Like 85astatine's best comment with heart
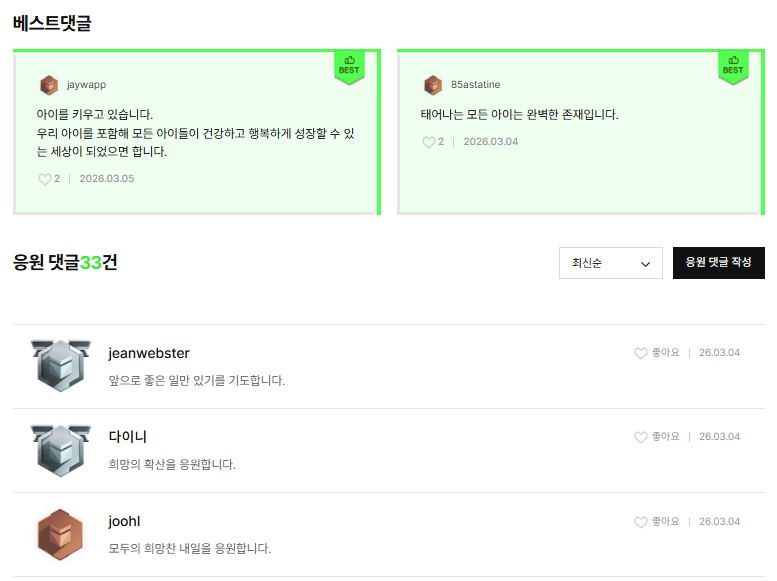This screenshot has width=777, height=581. pyautogui.click(x=428, y=142)
